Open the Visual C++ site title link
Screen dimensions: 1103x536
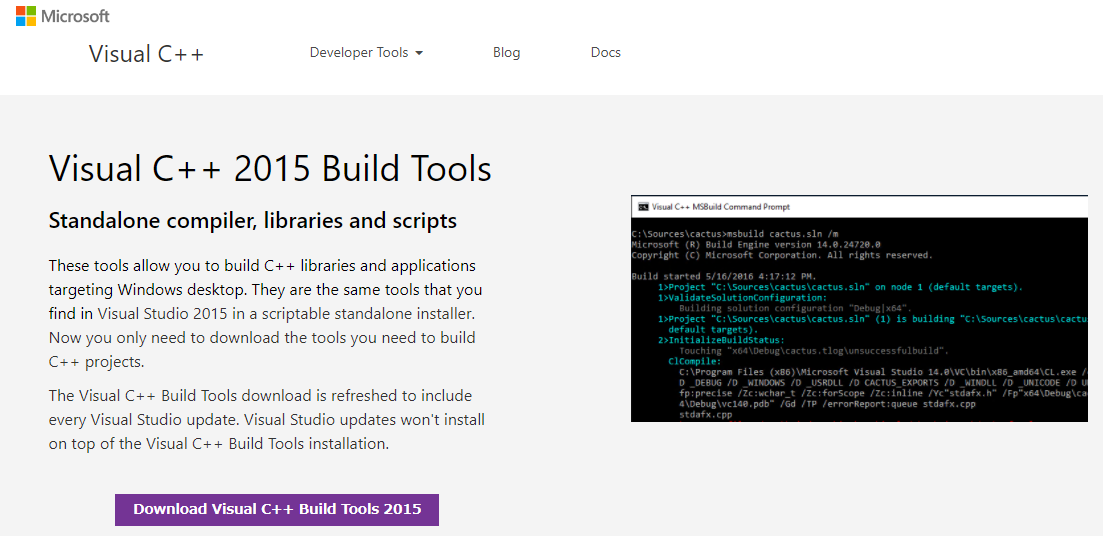pos(146,54)
